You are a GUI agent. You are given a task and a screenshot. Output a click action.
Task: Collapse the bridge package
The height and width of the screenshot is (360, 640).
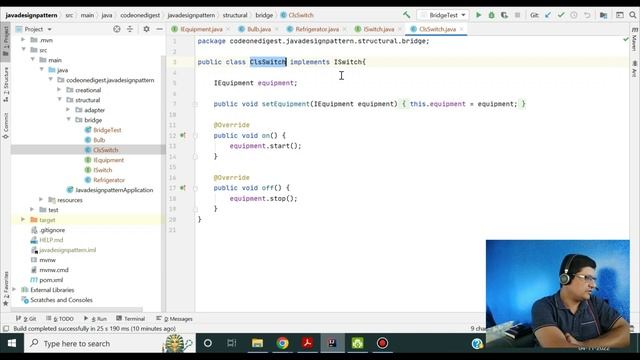pos(68,120)
